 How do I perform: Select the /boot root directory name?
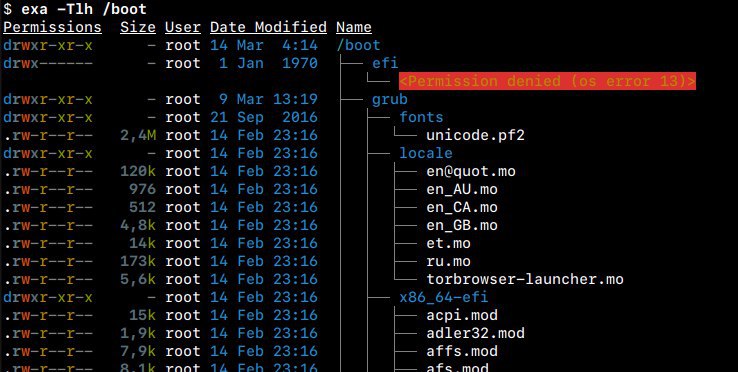pyautogui.click(x=359, y=46)
